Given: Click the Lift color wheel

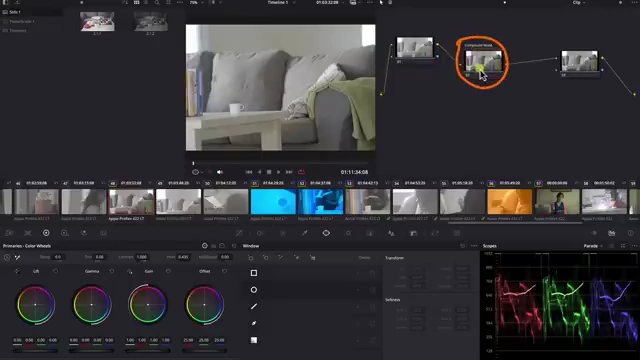Looking at the screenshot, I should [x=36, y=305].
